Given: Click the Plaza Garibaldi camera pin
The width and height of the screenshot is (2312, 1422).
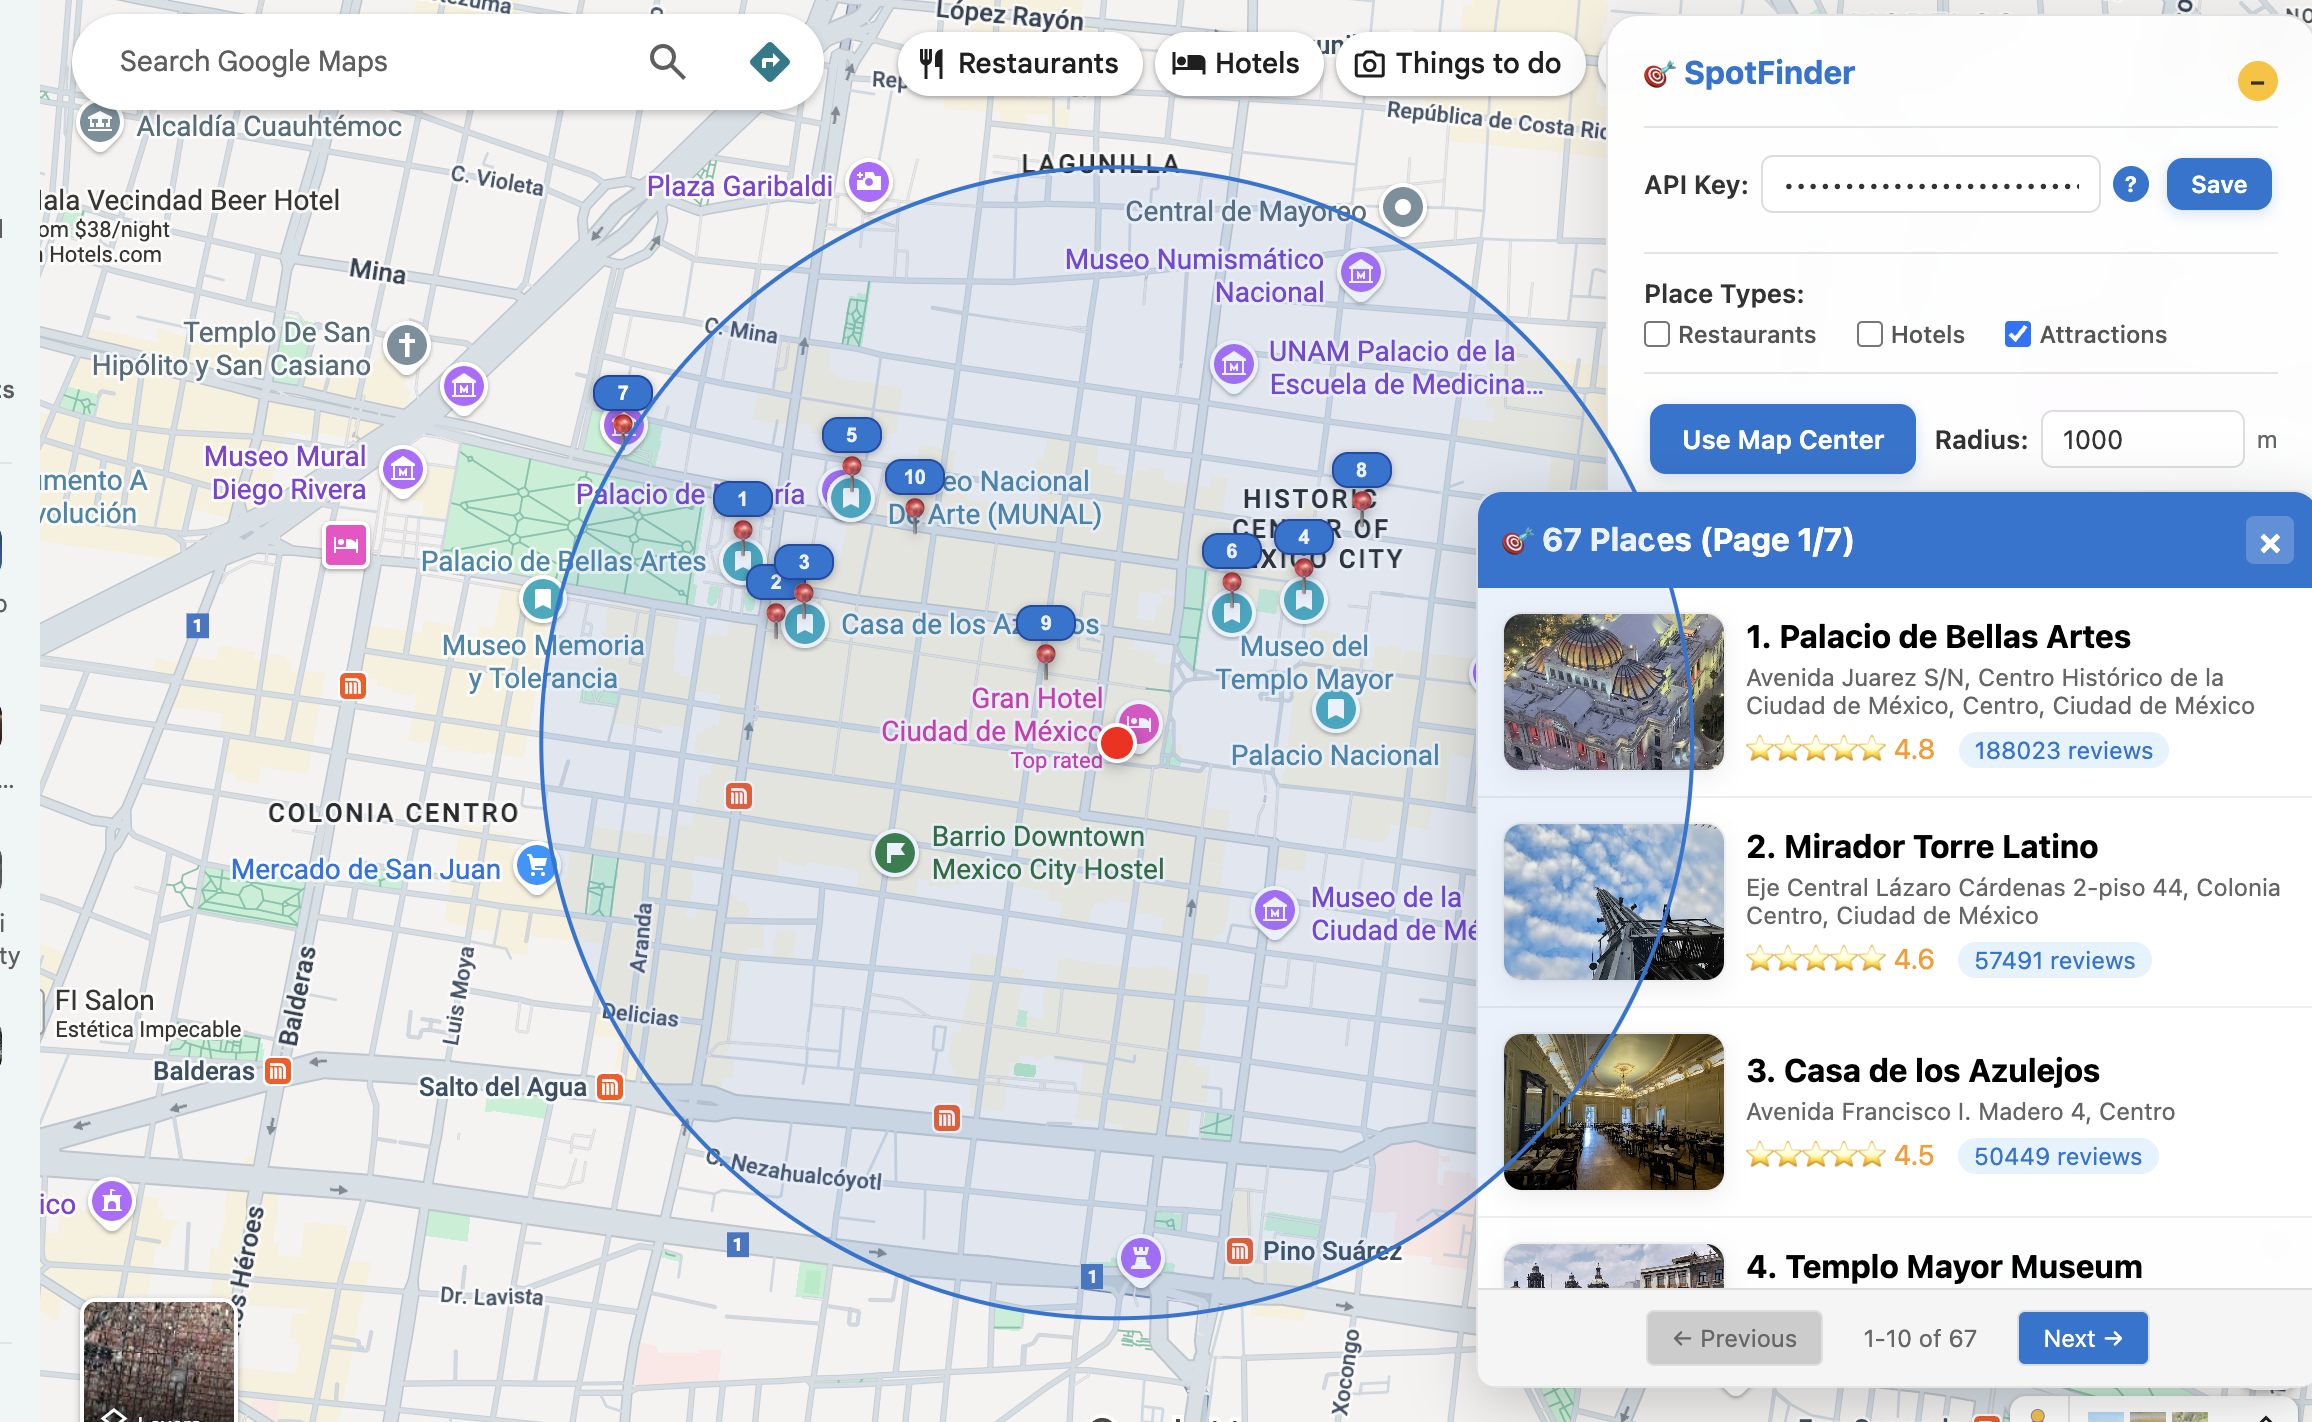Looking at the screenshot, I should point(869,182).
